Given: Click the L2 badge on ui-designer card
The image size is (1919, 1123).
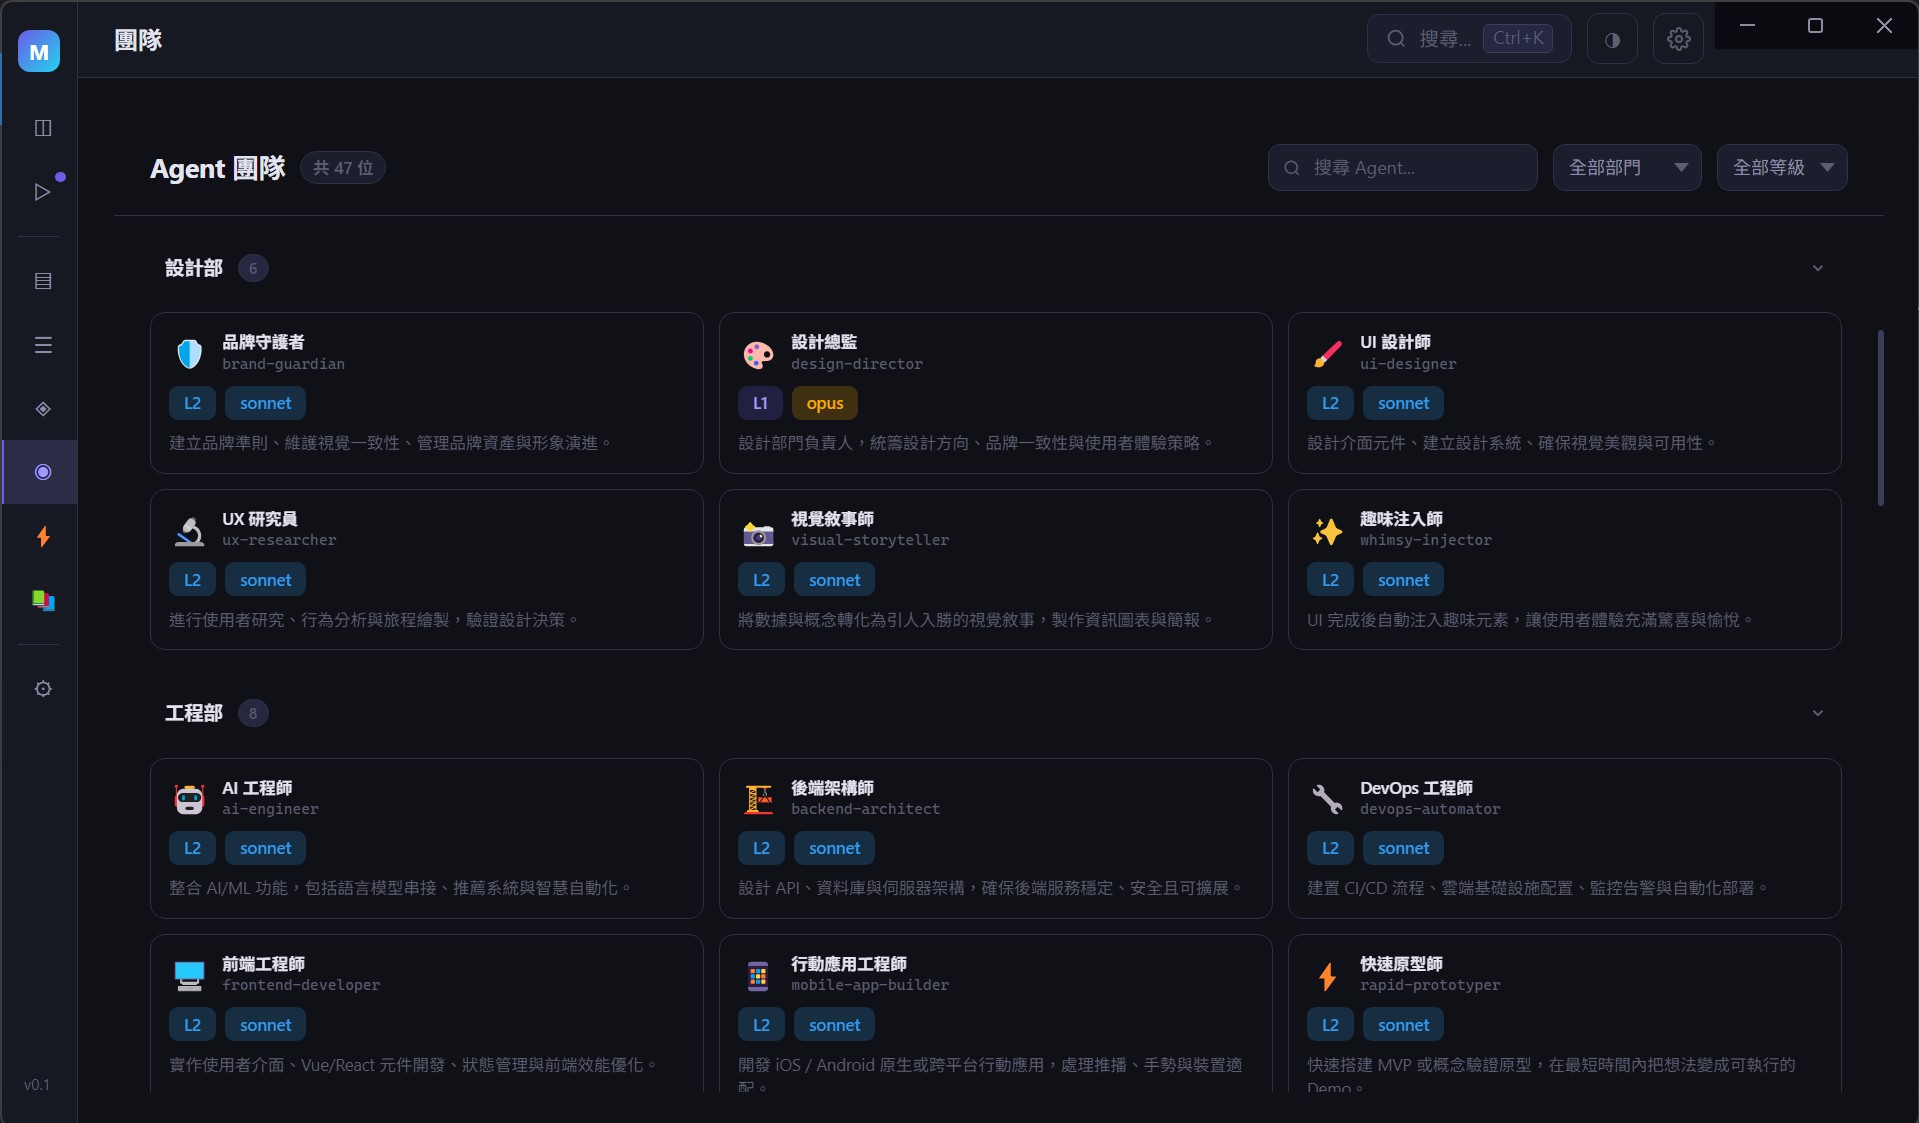Looking at the screenshot, I should tap(1330, 403).
